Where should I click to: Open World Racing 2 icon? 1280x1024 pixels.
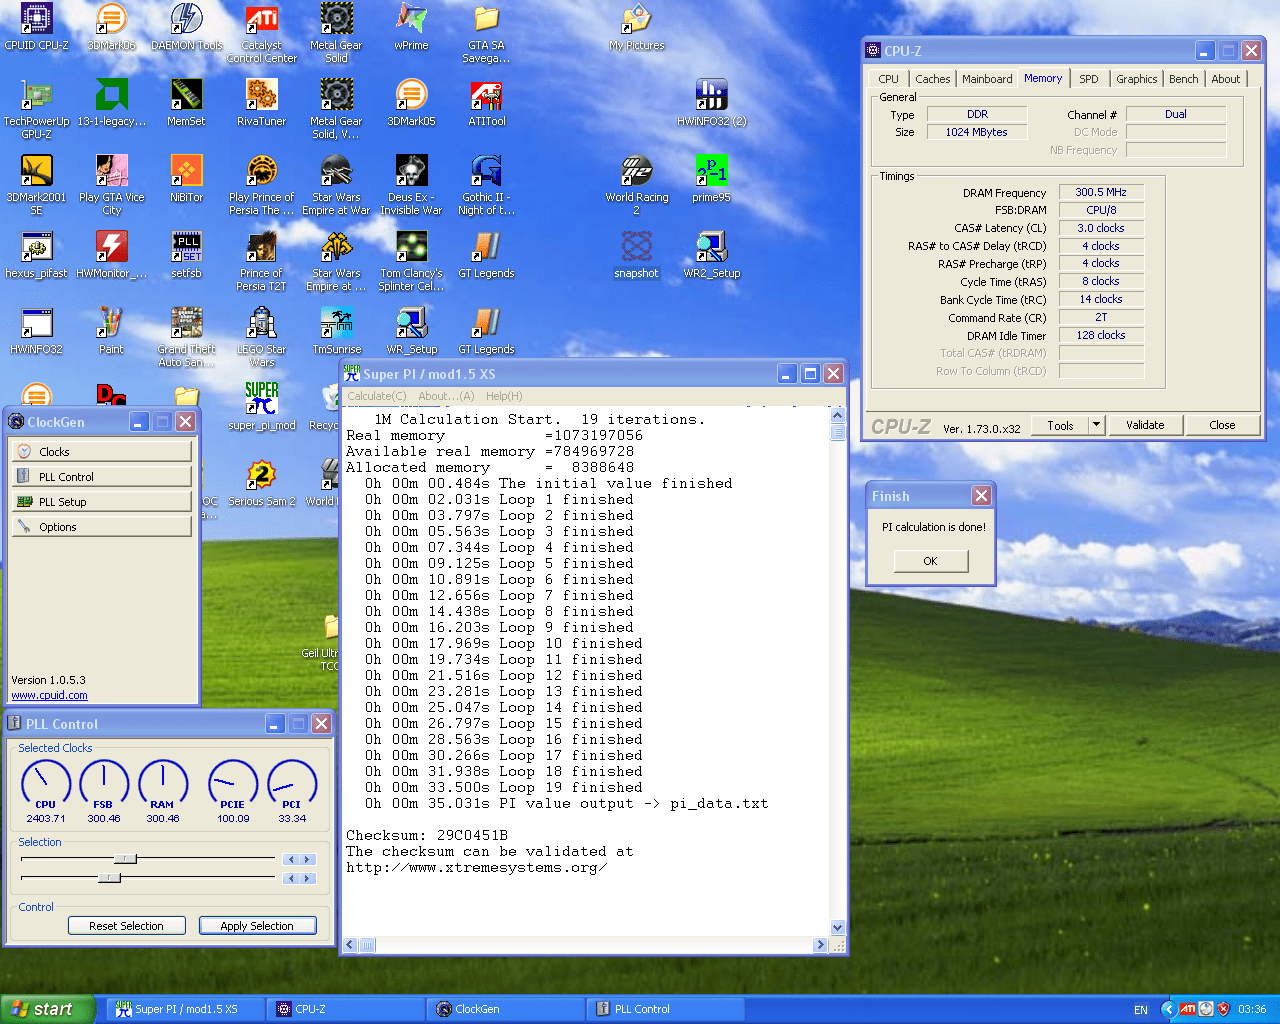click(x=637, y=186)
